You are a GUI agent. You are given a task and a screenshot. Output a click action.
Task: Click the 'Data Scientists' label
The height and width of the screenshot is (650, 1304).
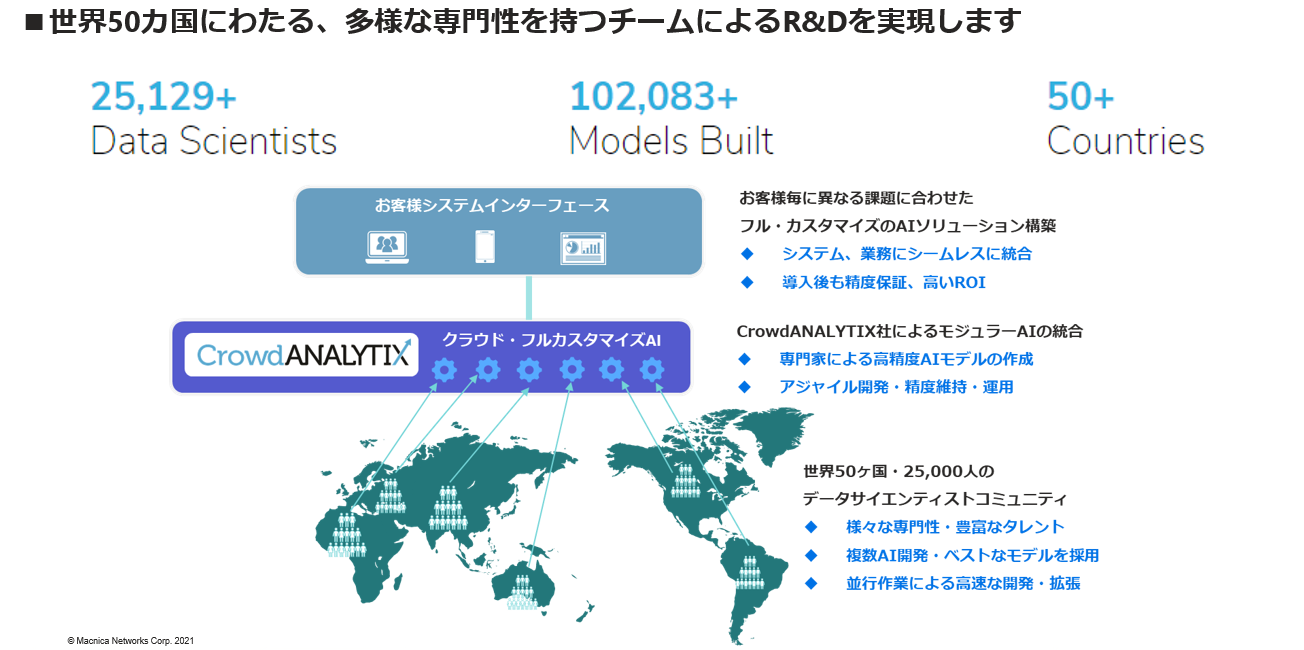tap(213, 141)
